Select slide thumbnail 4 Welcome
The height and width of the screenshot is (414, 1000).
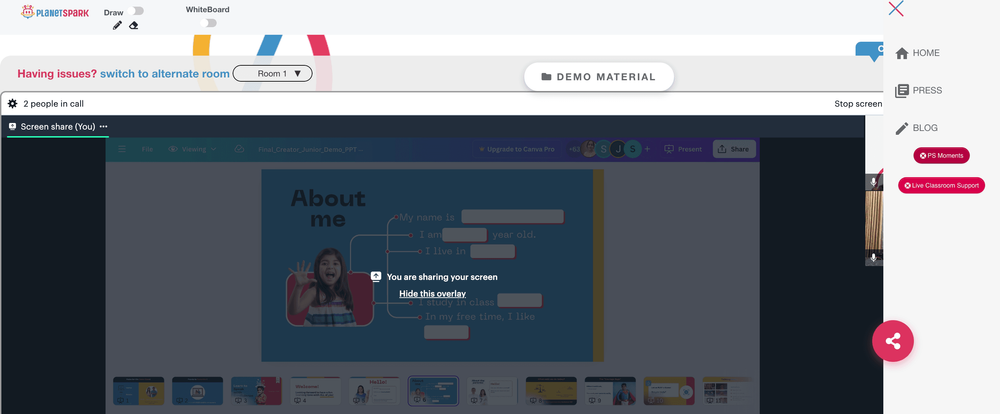315,391
